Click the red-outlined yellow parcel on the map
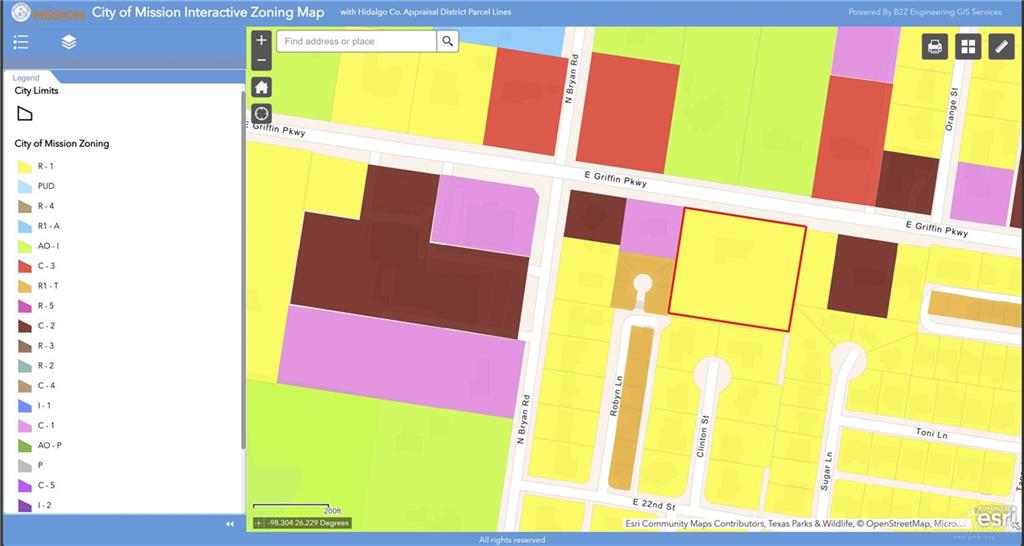This screenshot has height=546, width=1024. [738, 270]
